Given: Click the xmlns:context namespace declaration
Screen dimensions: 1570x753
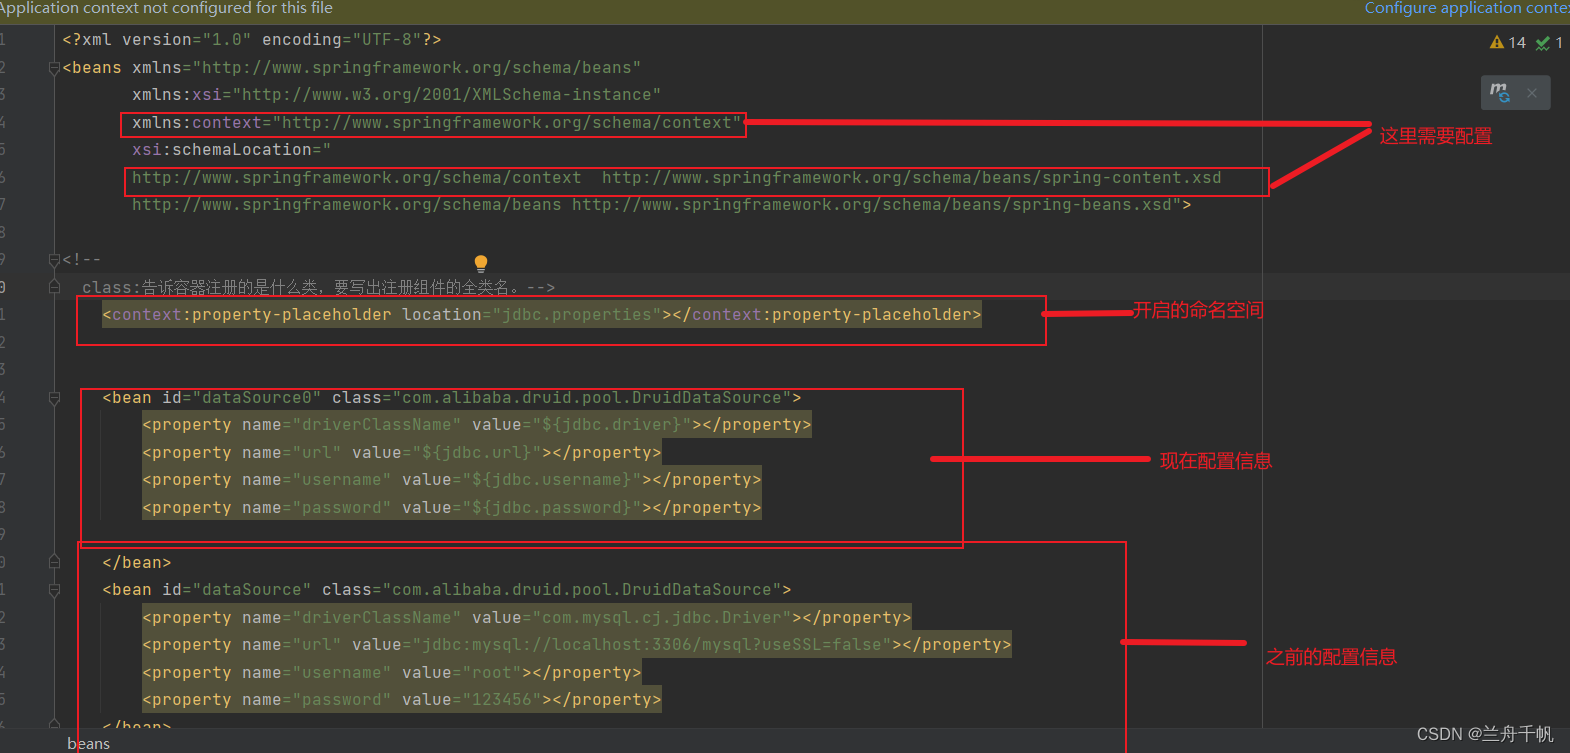Looking at the screenshot, I should 436,123.
